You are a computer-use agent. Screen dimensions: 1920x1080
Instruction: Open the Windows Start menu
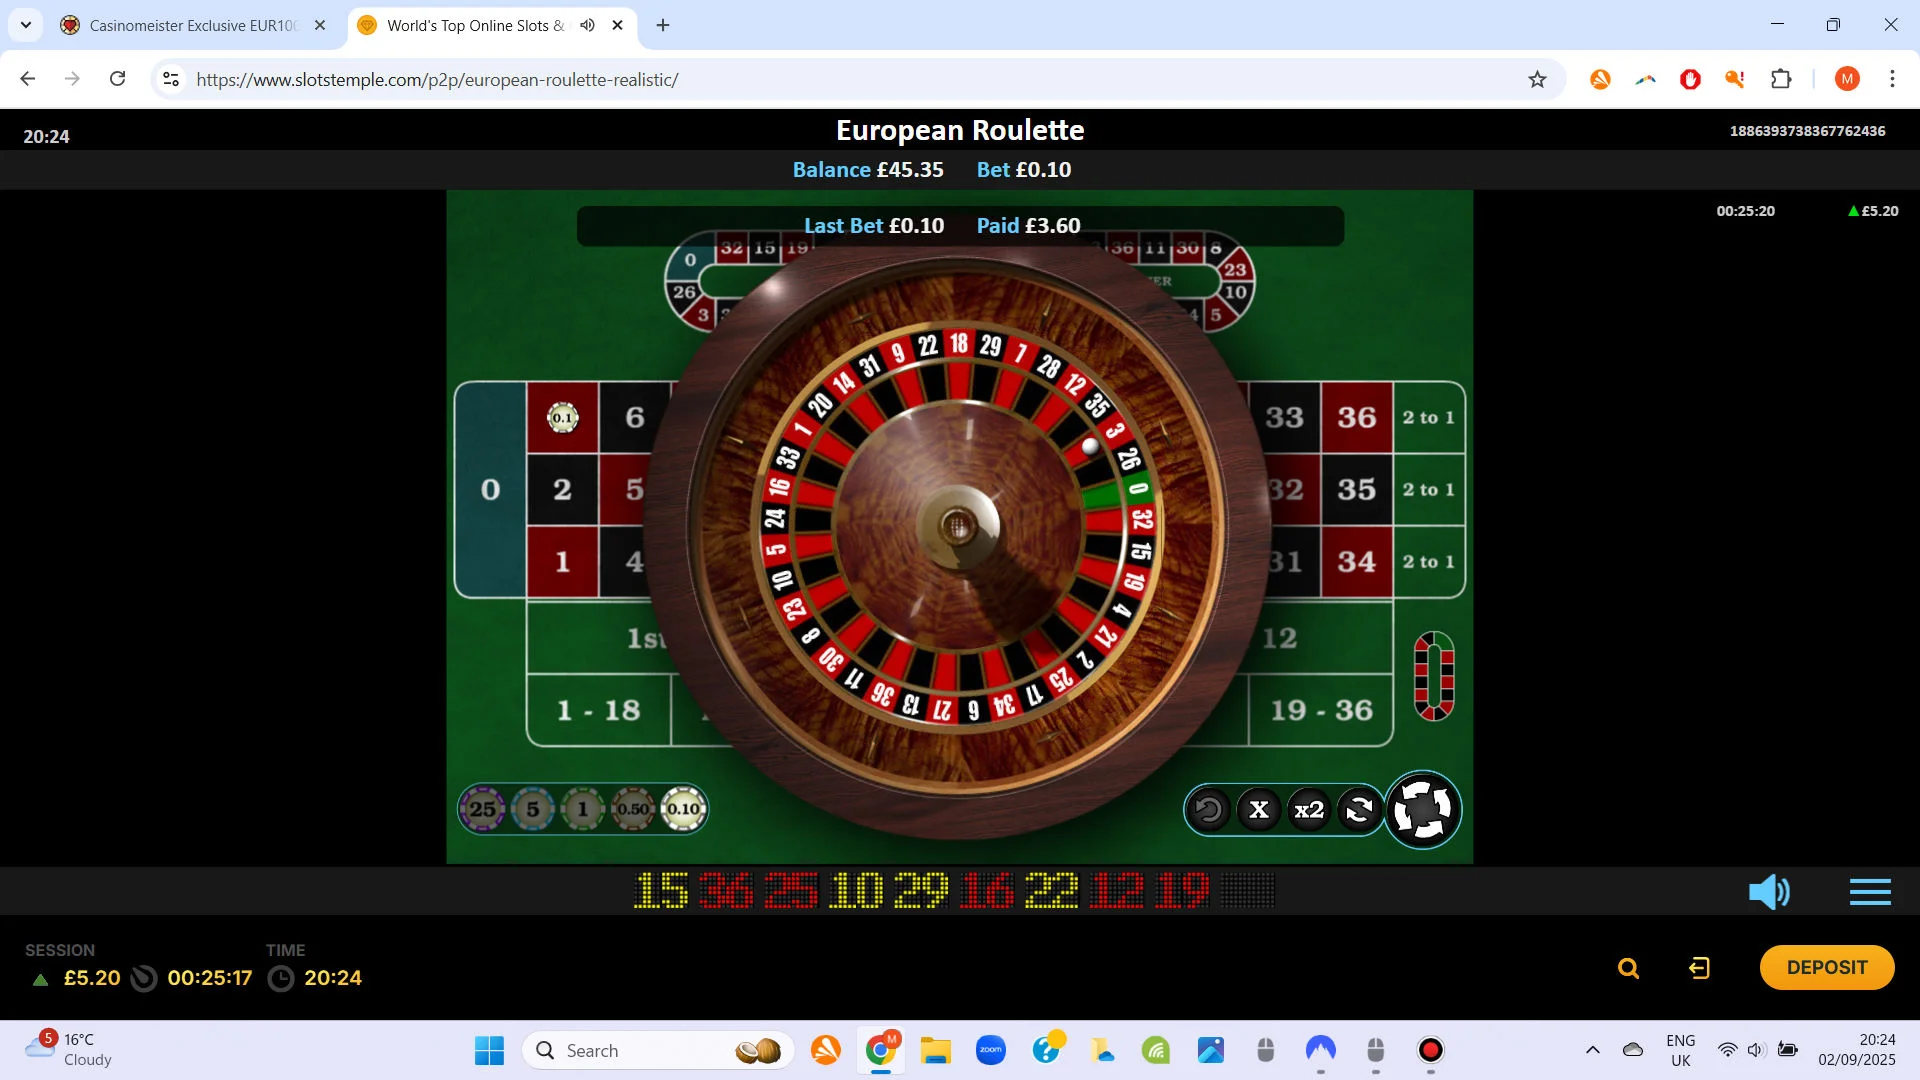pyautogui.click(x=489, y=1050)
